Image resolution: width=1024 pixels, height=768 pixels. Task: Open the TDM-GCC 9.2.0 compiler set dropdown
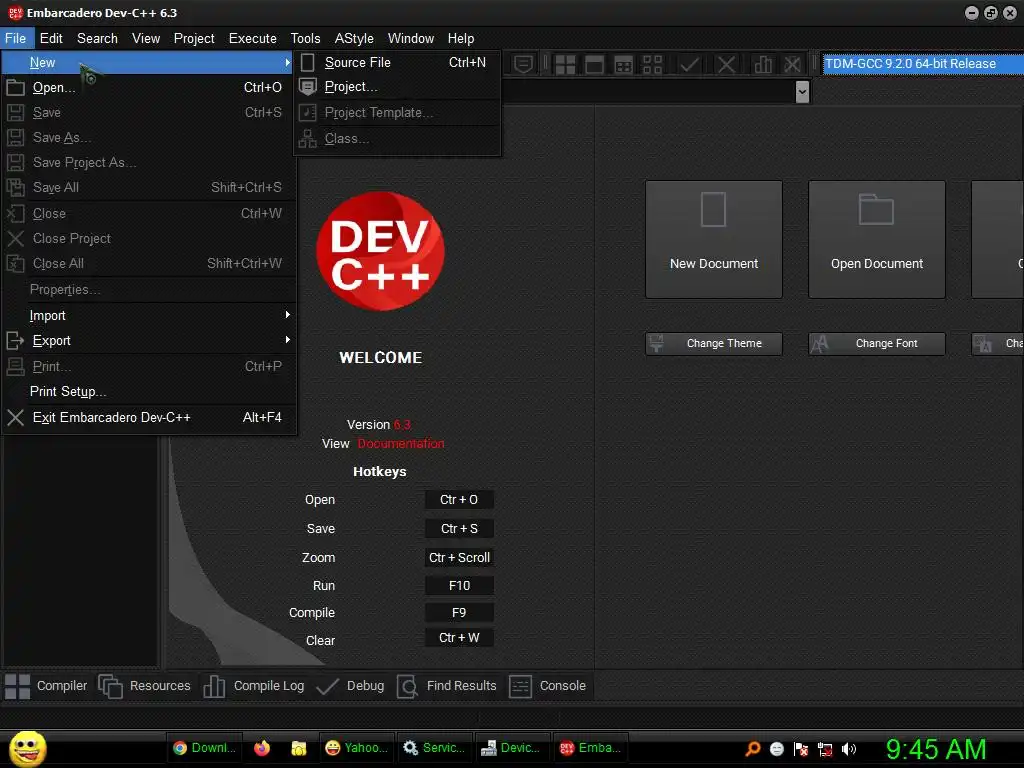(x=922, y=64)
